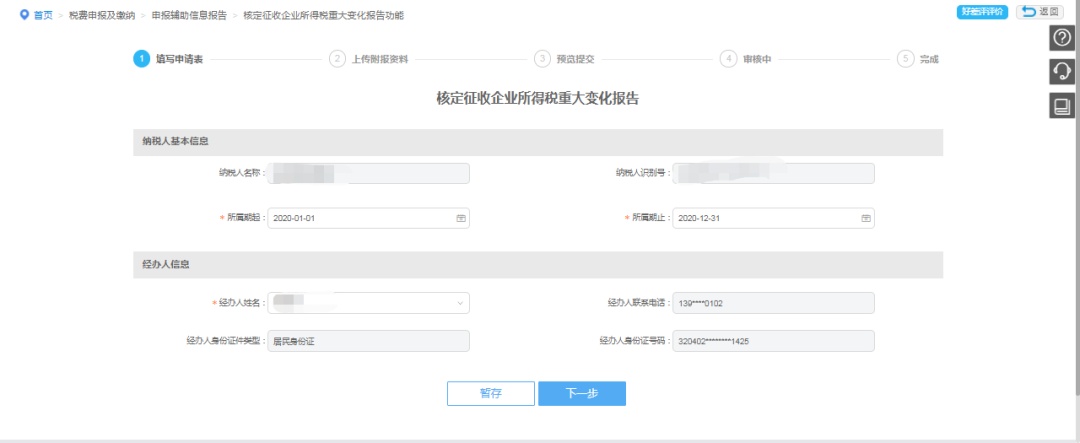The width and height of the screenshot is (1080, 443).
Task: Click the blue 好差评评价 button
Action: [x=981, y=12]
